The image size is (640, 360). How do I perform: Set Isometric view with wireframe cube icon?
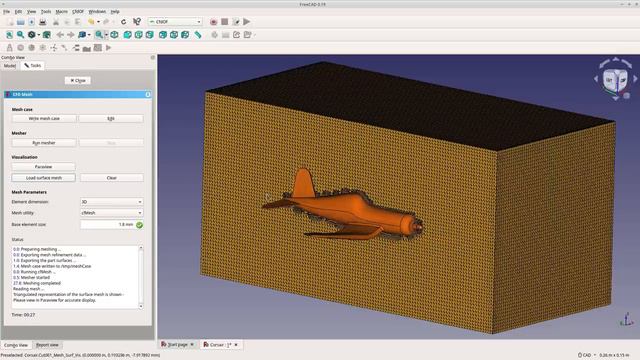pos(114,35)
